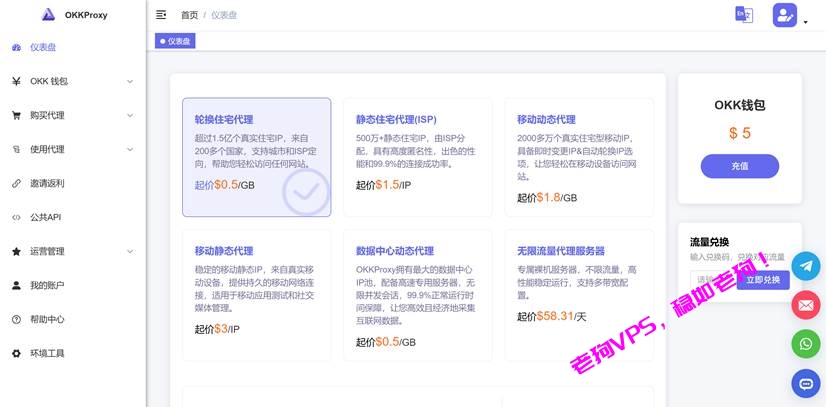Screen dimensions: 826x407
Task: Select the 静态住宅代理(ISP) card title
Action: [x=396, y=120]
